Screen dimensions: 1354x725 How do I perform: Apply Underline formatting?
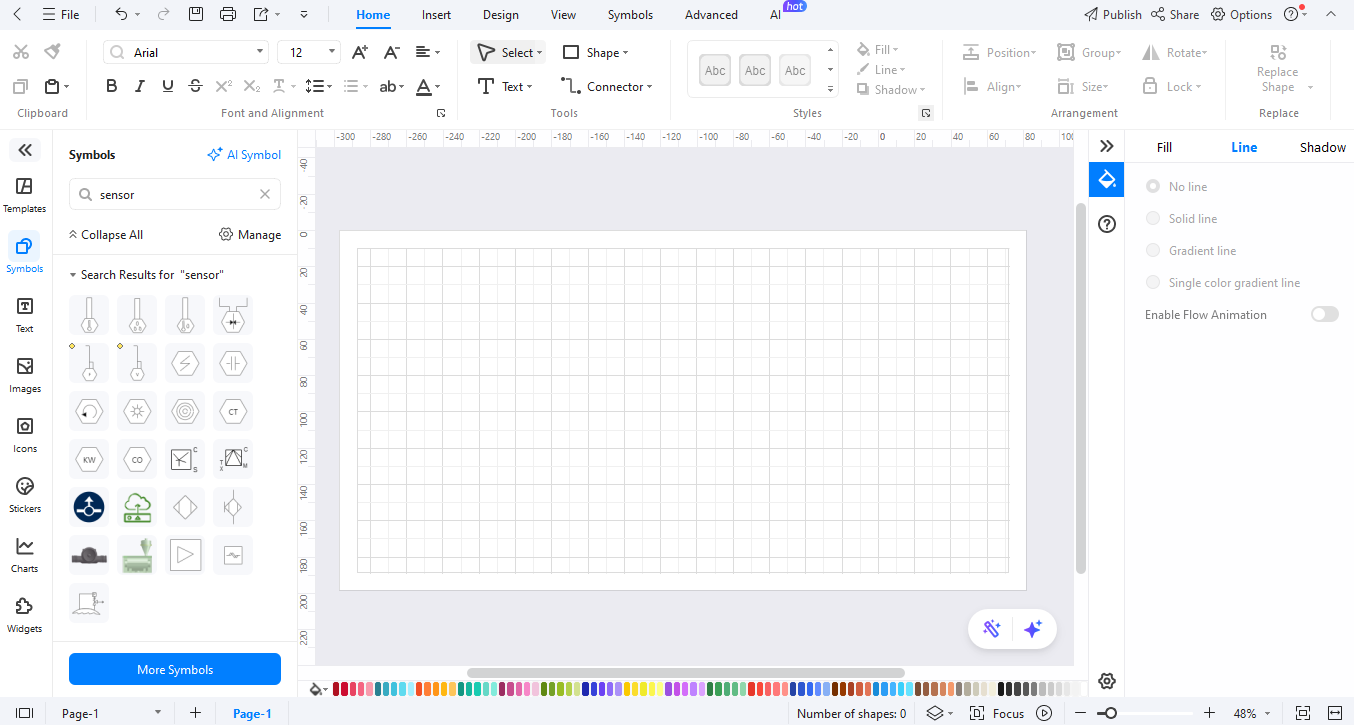point(167,86)
